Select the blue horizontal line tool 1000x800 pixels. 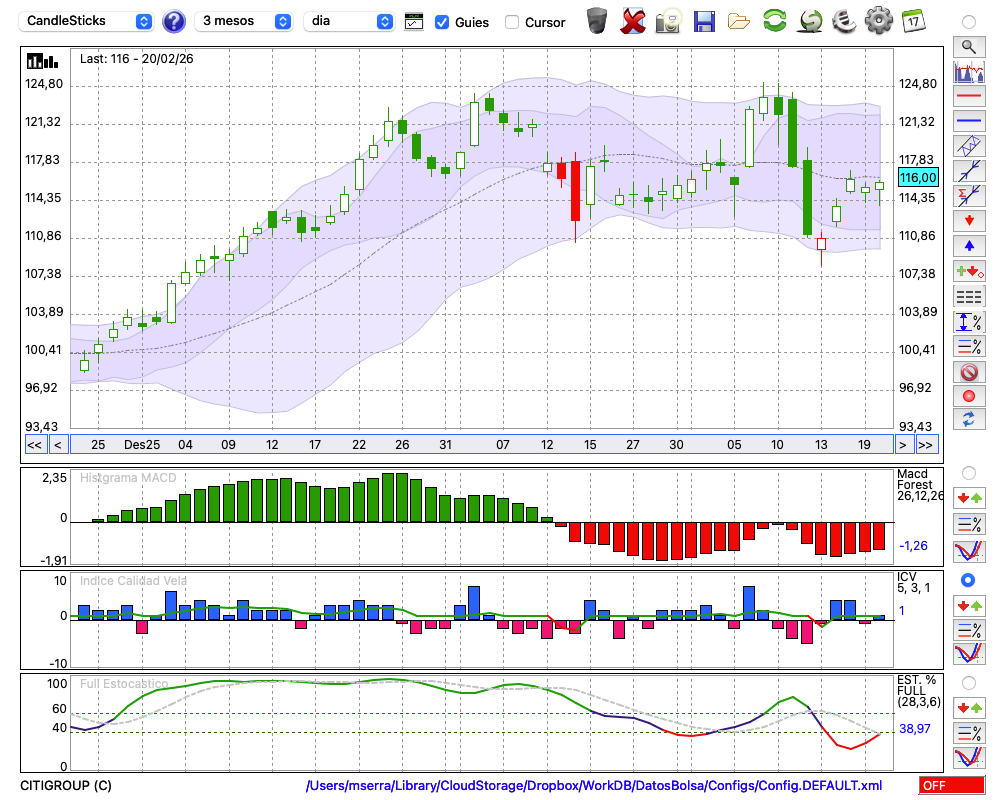(x=969, y=121)
